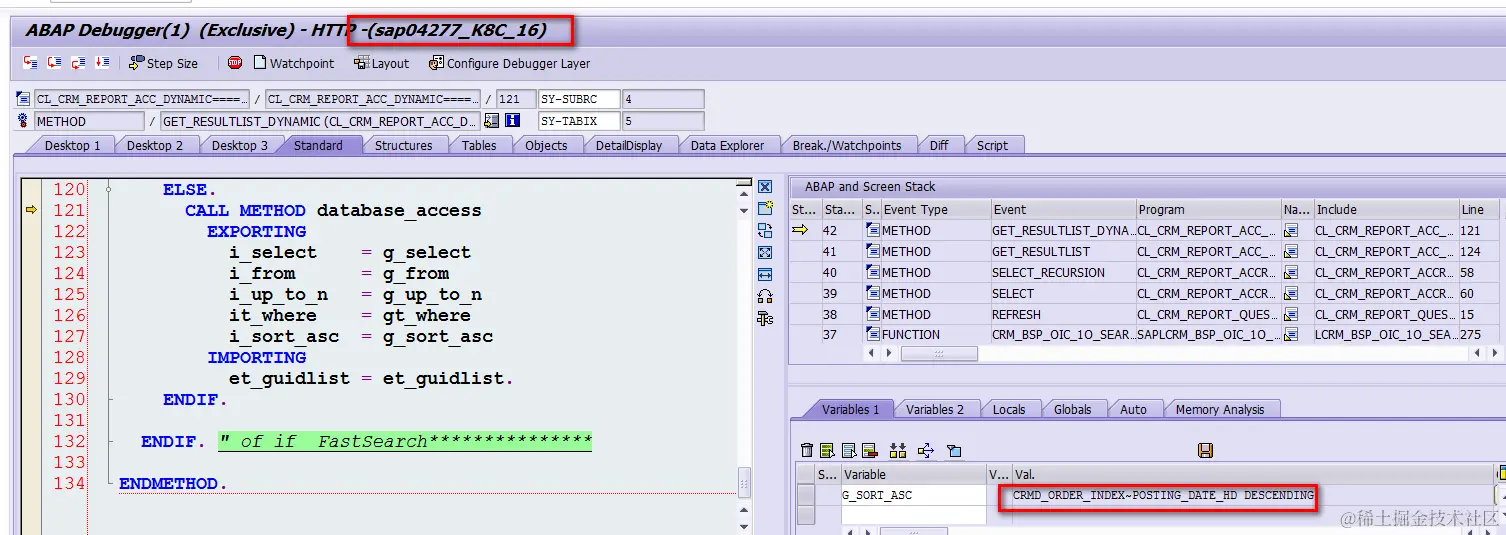Click the Step Over (execute) debugger icon
The image size is (1506, 535).
[x=54, y=63]
